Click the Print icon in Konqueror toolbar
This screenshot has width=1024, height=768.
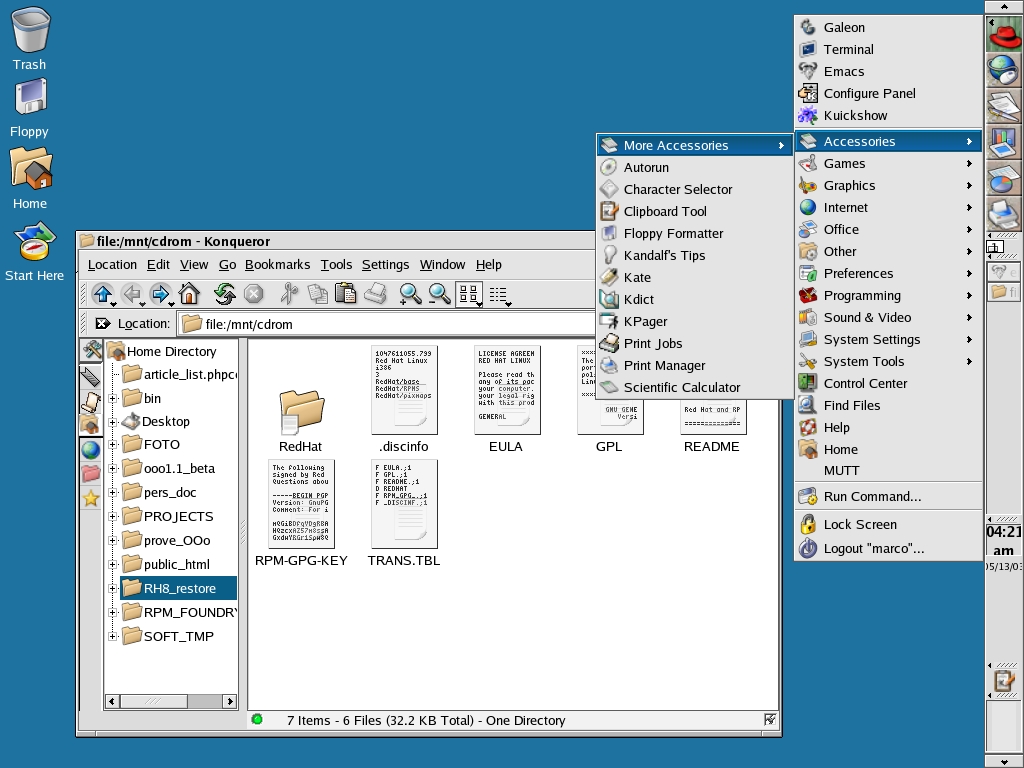[375, 294]
